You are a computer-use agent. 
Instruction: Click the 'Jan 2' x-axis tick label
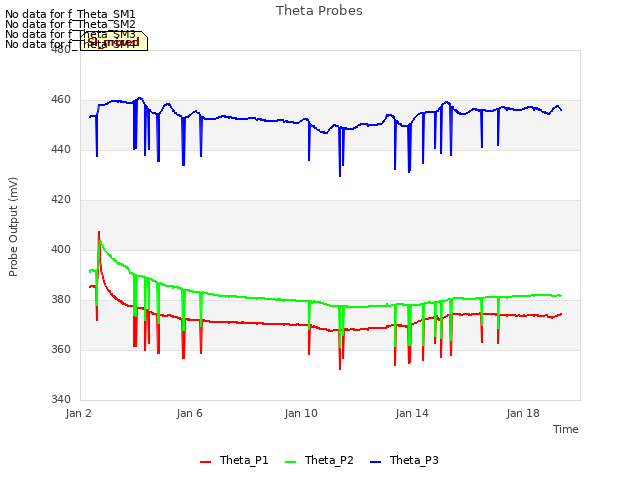tap(78, 413)
